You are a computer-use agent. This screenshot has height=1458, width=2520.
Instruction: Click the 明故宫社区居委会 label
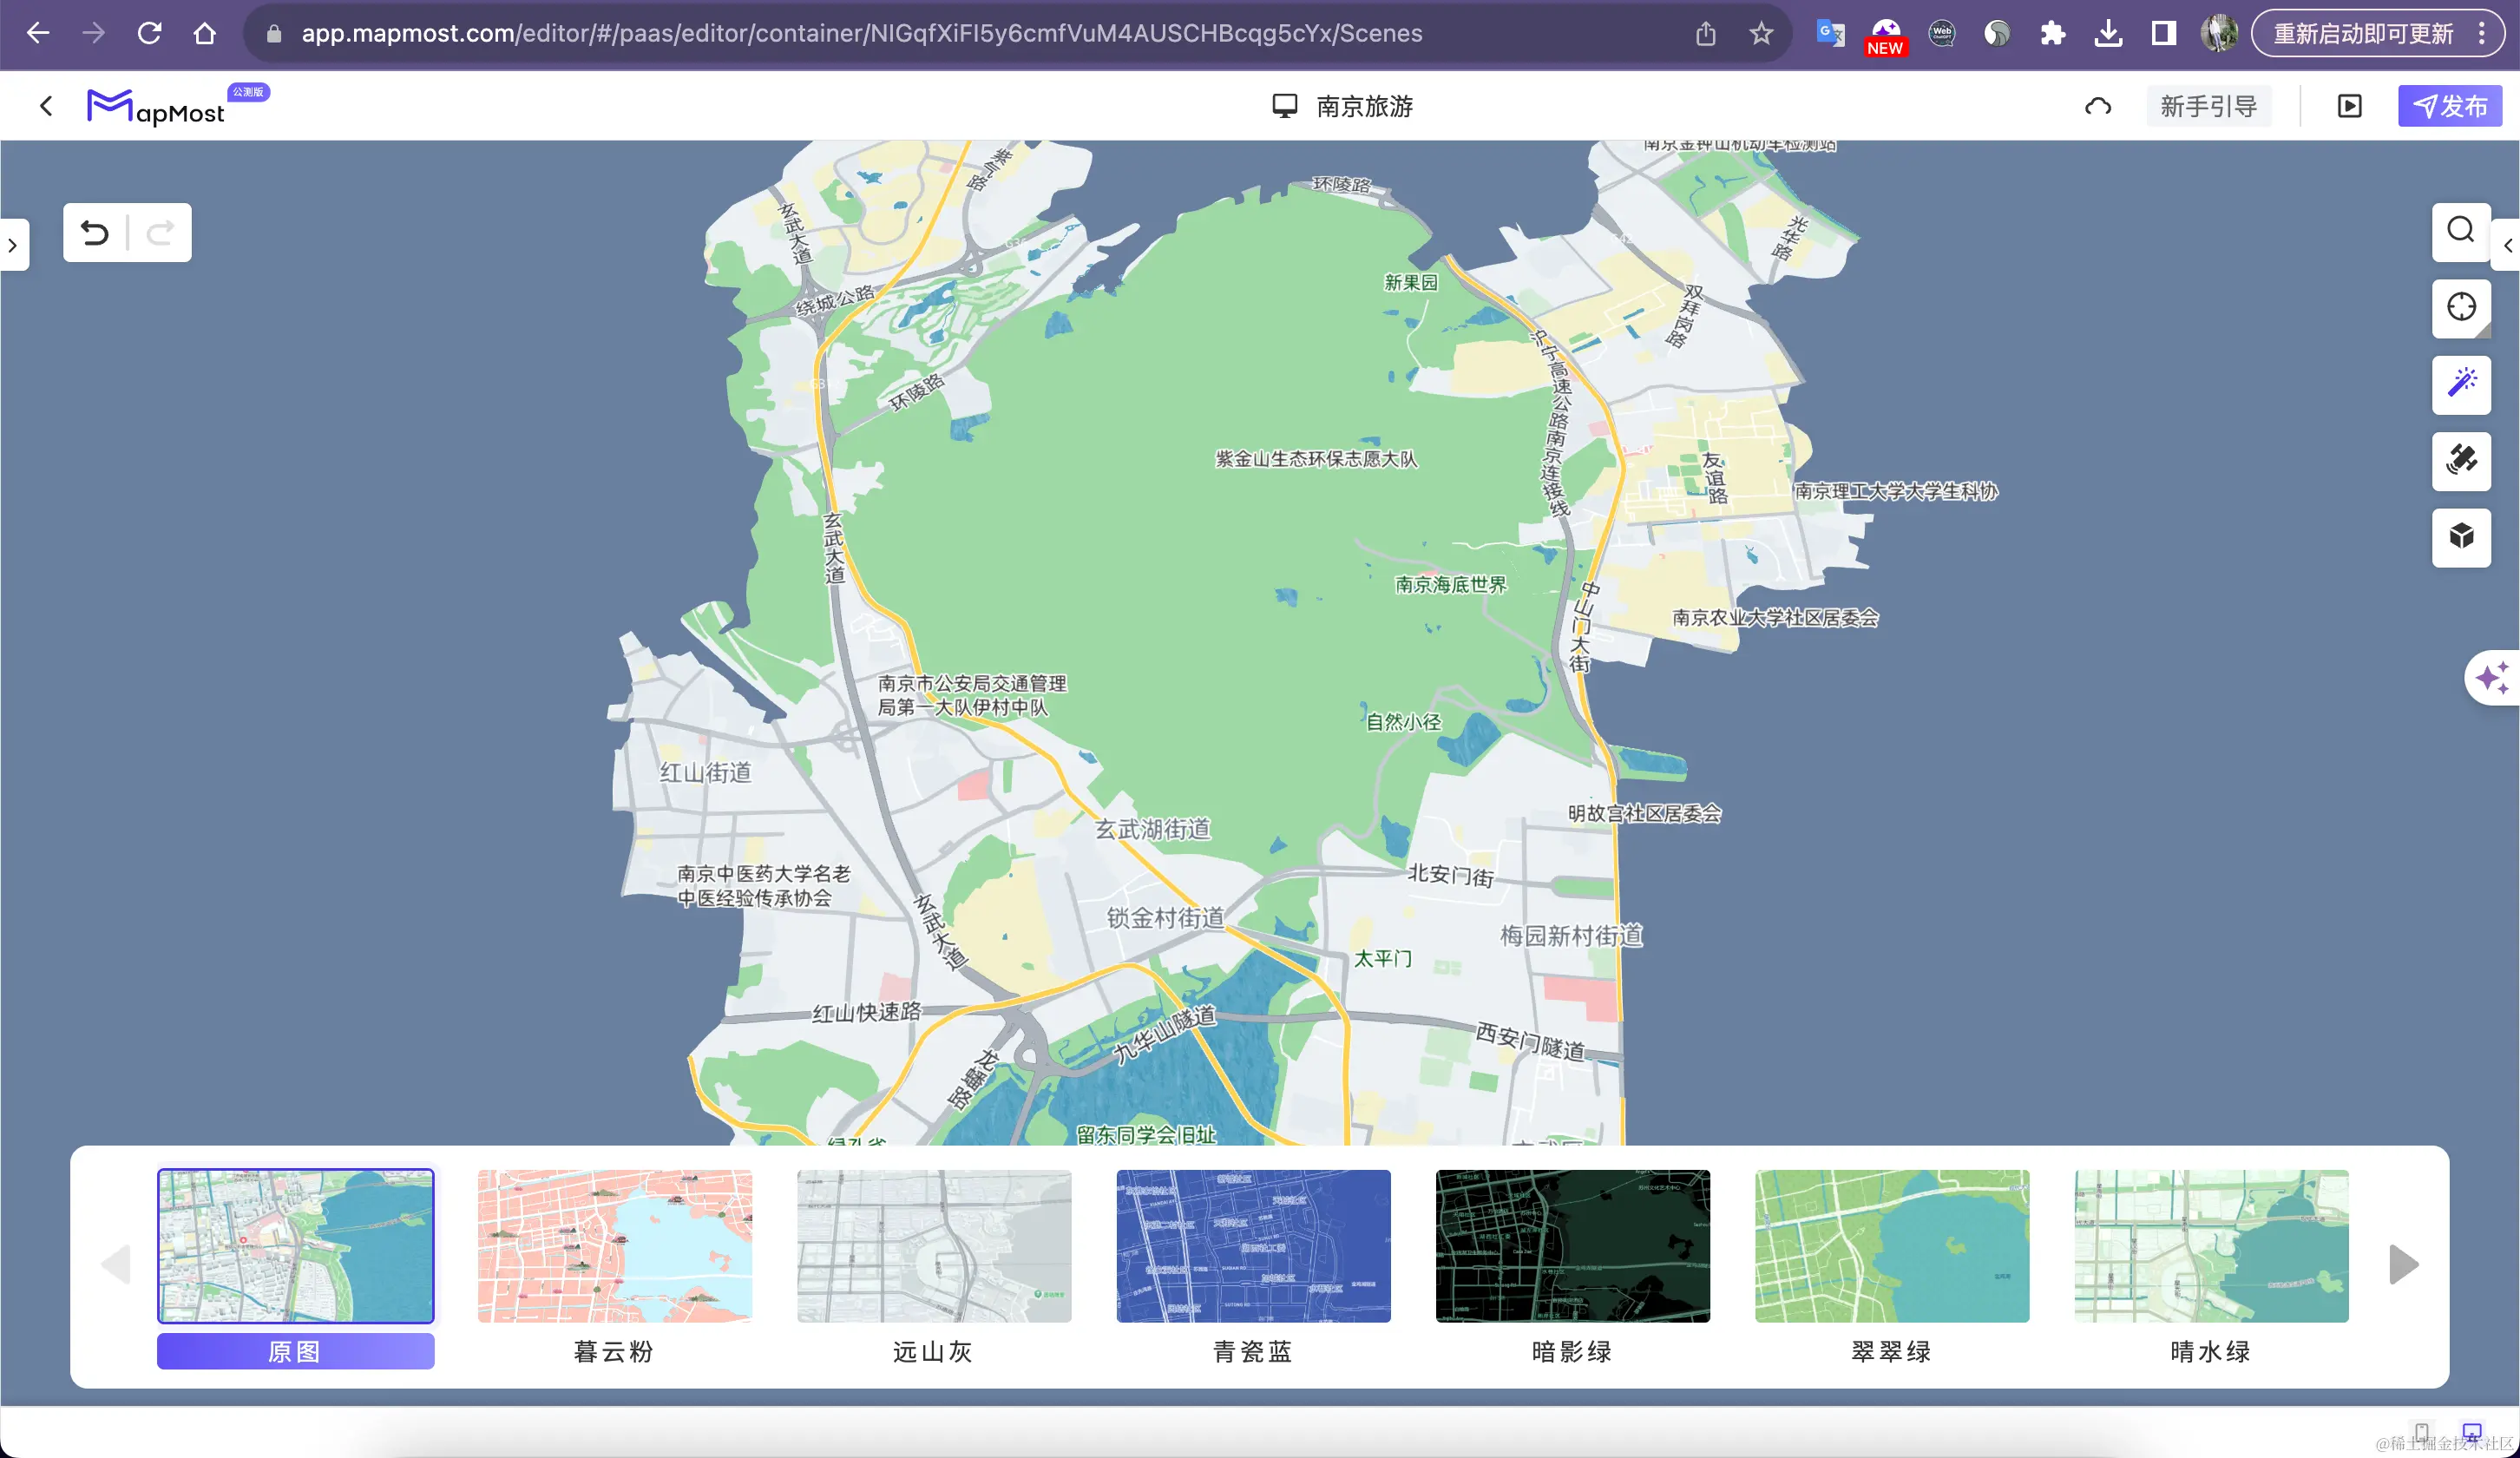1644,813
